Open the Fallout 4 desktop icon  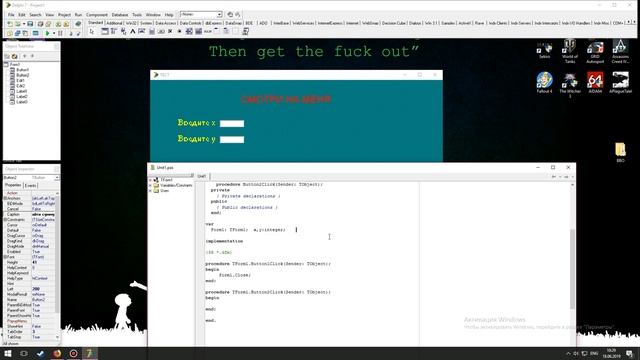coord(544,82)
